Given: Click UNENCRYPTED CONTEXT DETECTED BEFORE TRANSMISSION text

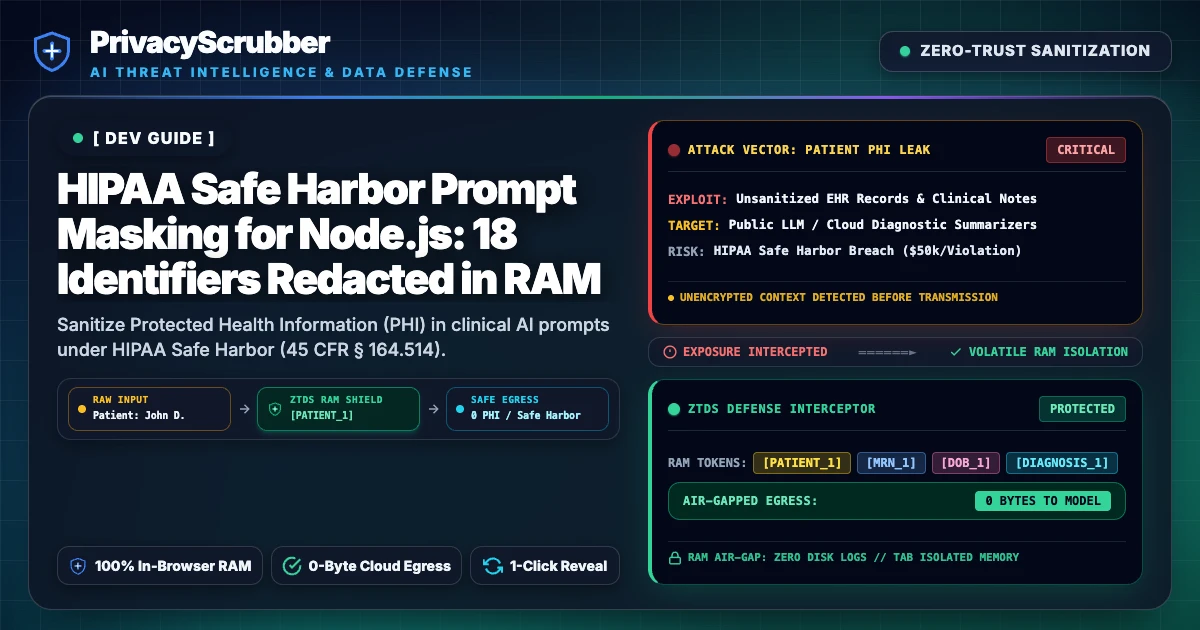Looking at the screenshot, I should point(838,297).
